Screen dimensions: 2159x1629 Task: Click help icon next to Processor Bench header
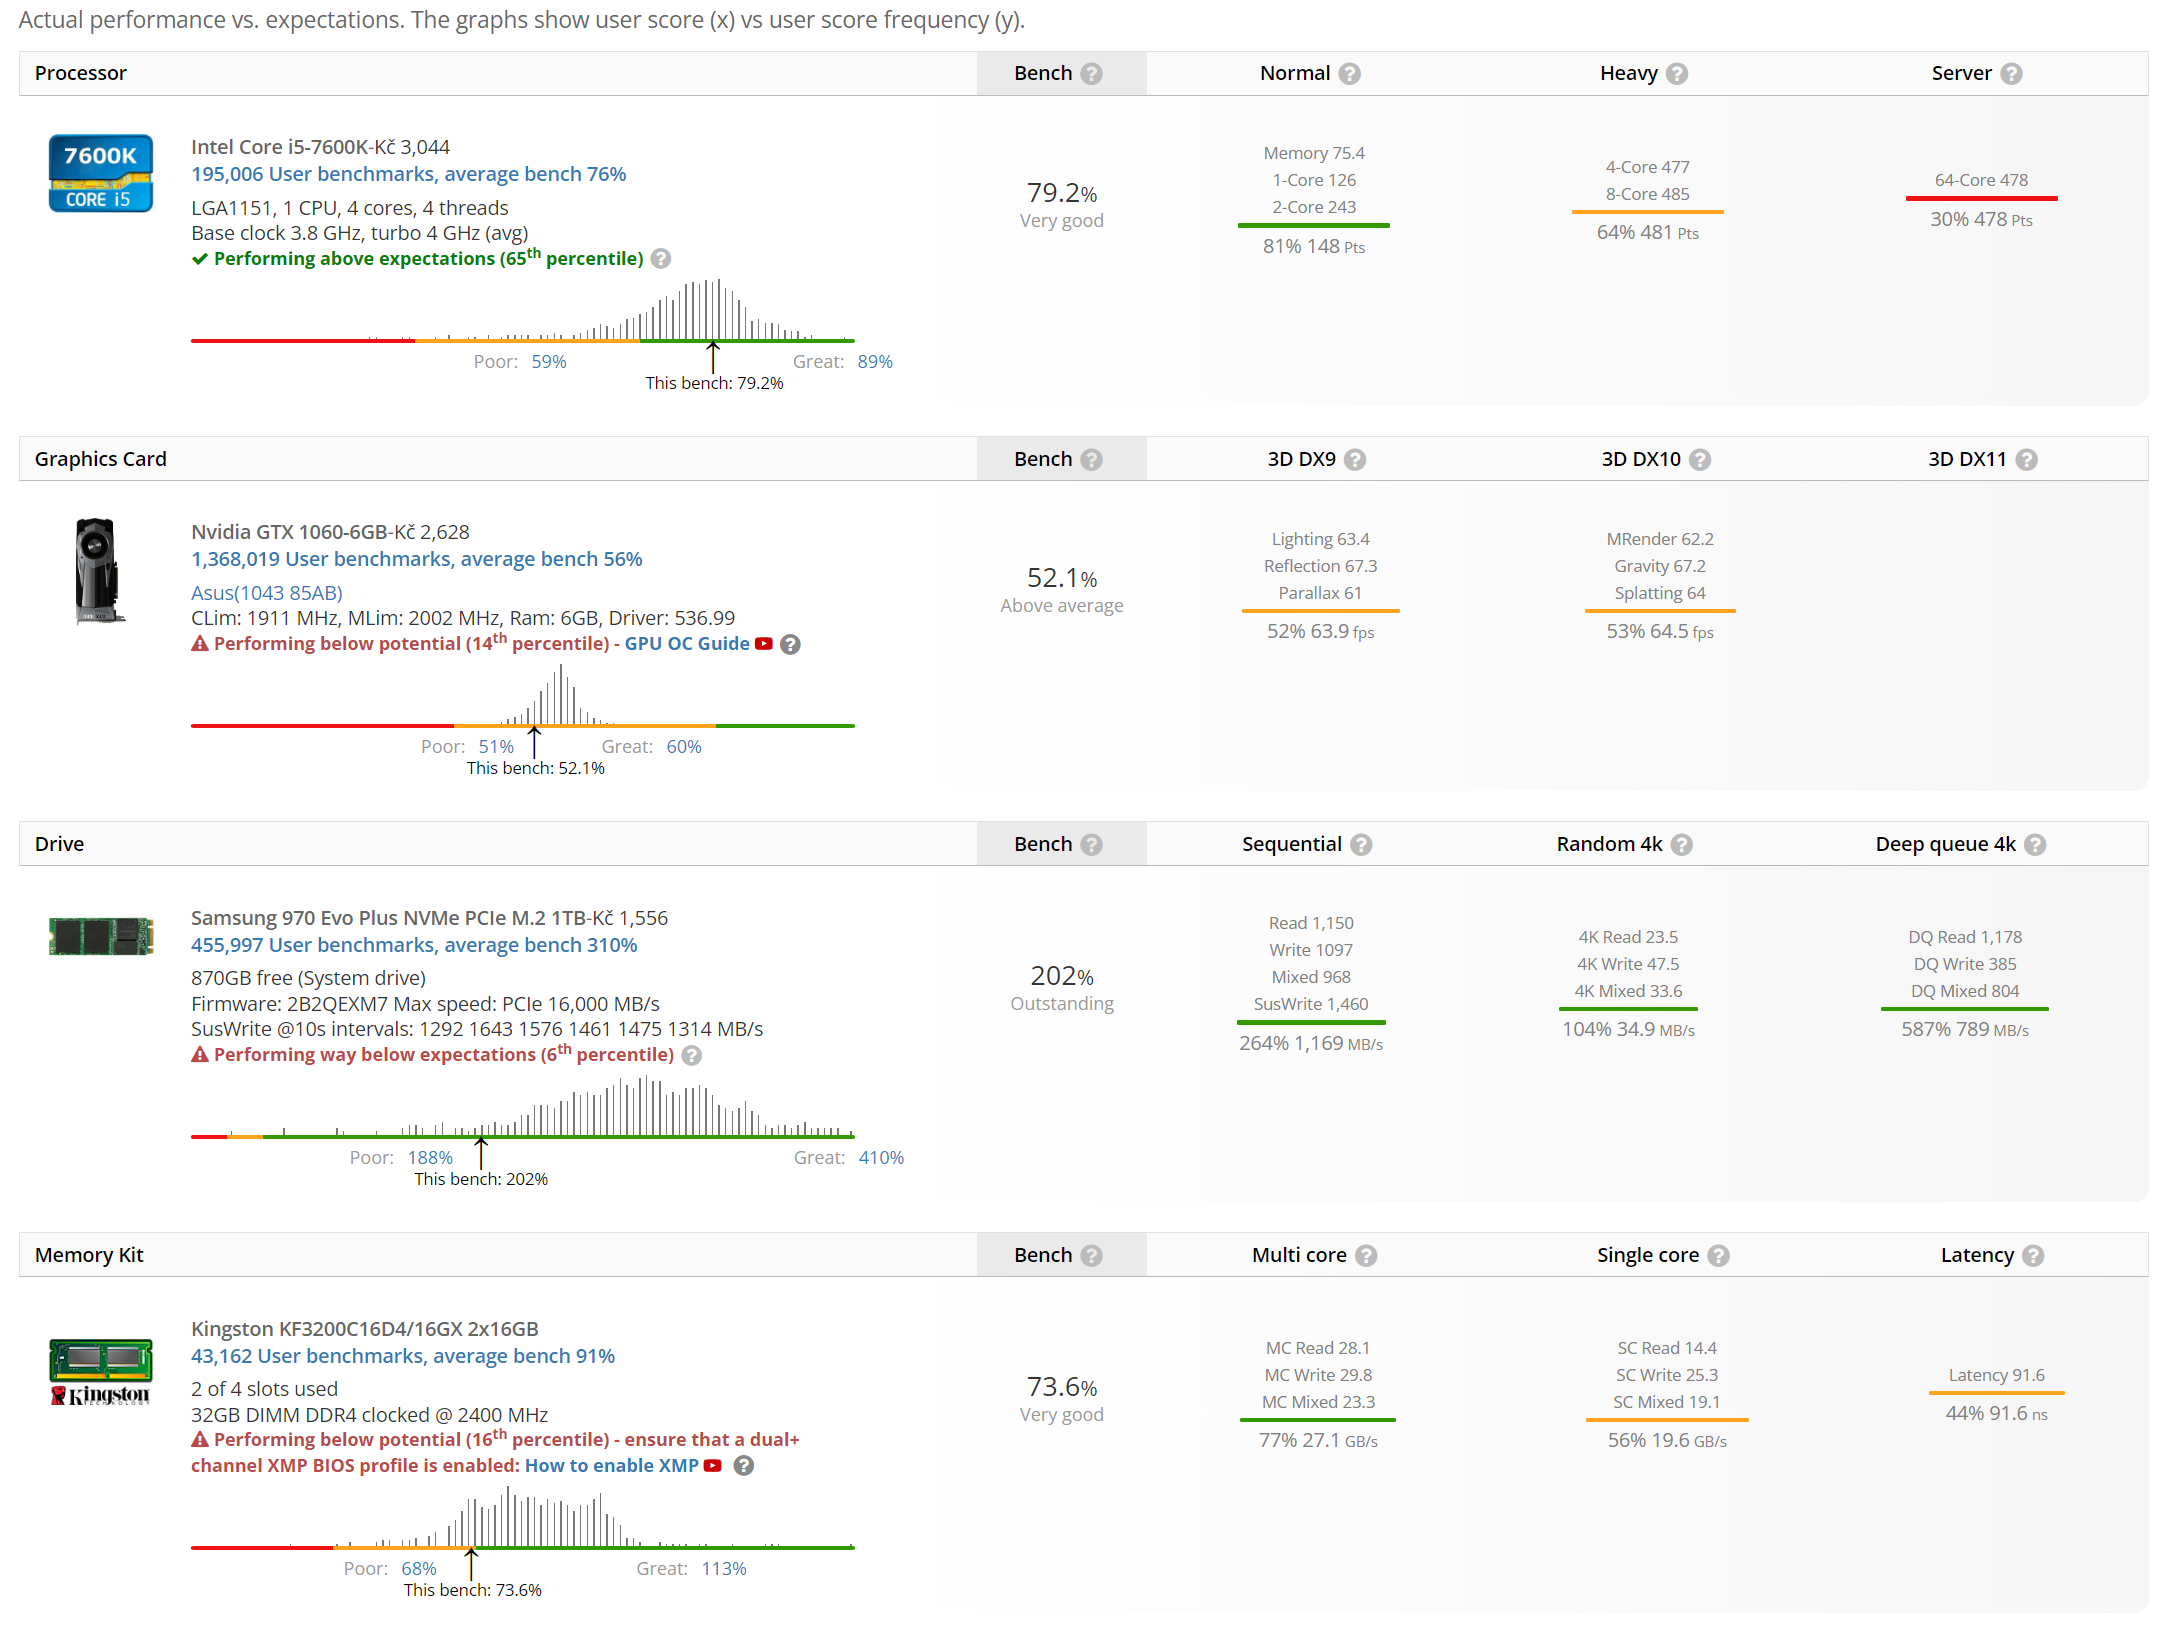1091,74
